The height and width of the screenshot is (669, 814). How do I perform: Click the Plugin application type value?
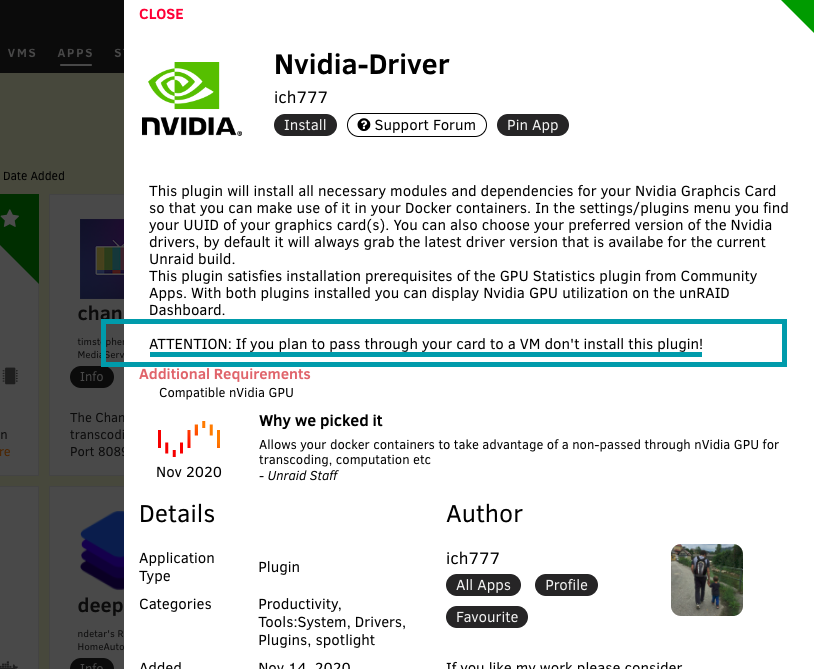pos(279,567)
